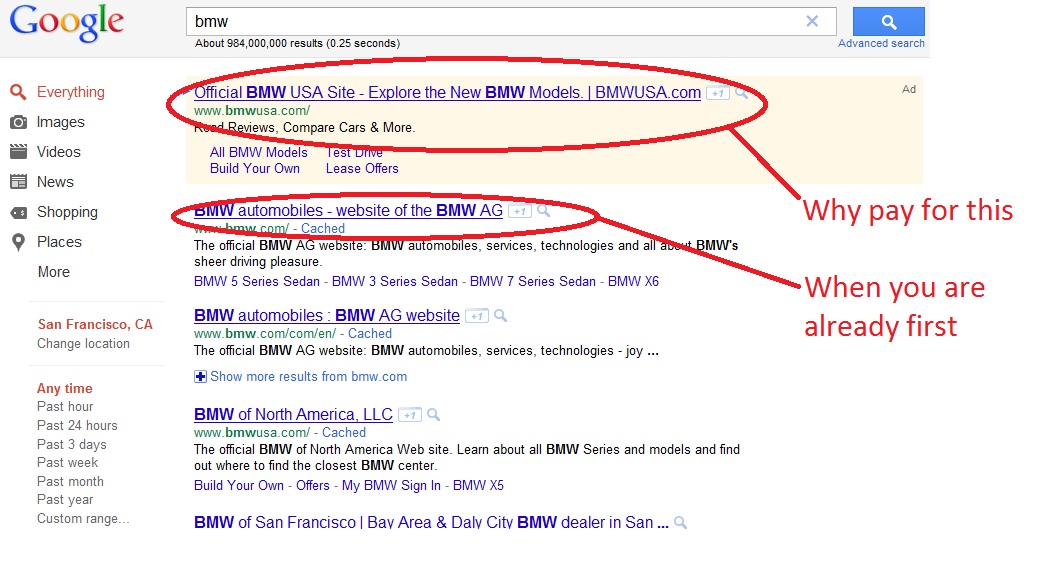Open BMW X6 link
Screen dimensions: 1040x566
click(633, 281)
